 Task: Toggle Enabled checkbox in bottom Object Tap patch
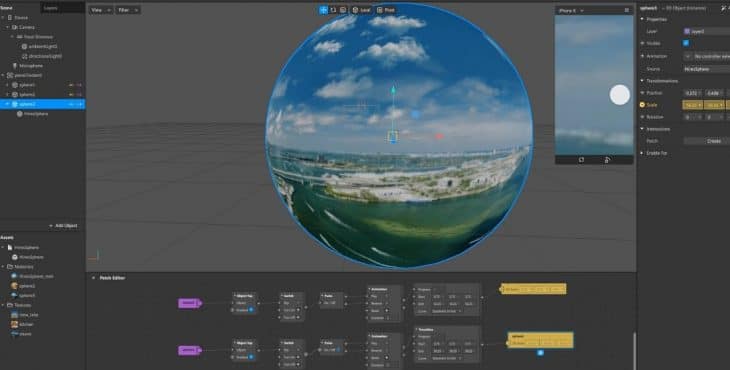click(x=251, y=357)
